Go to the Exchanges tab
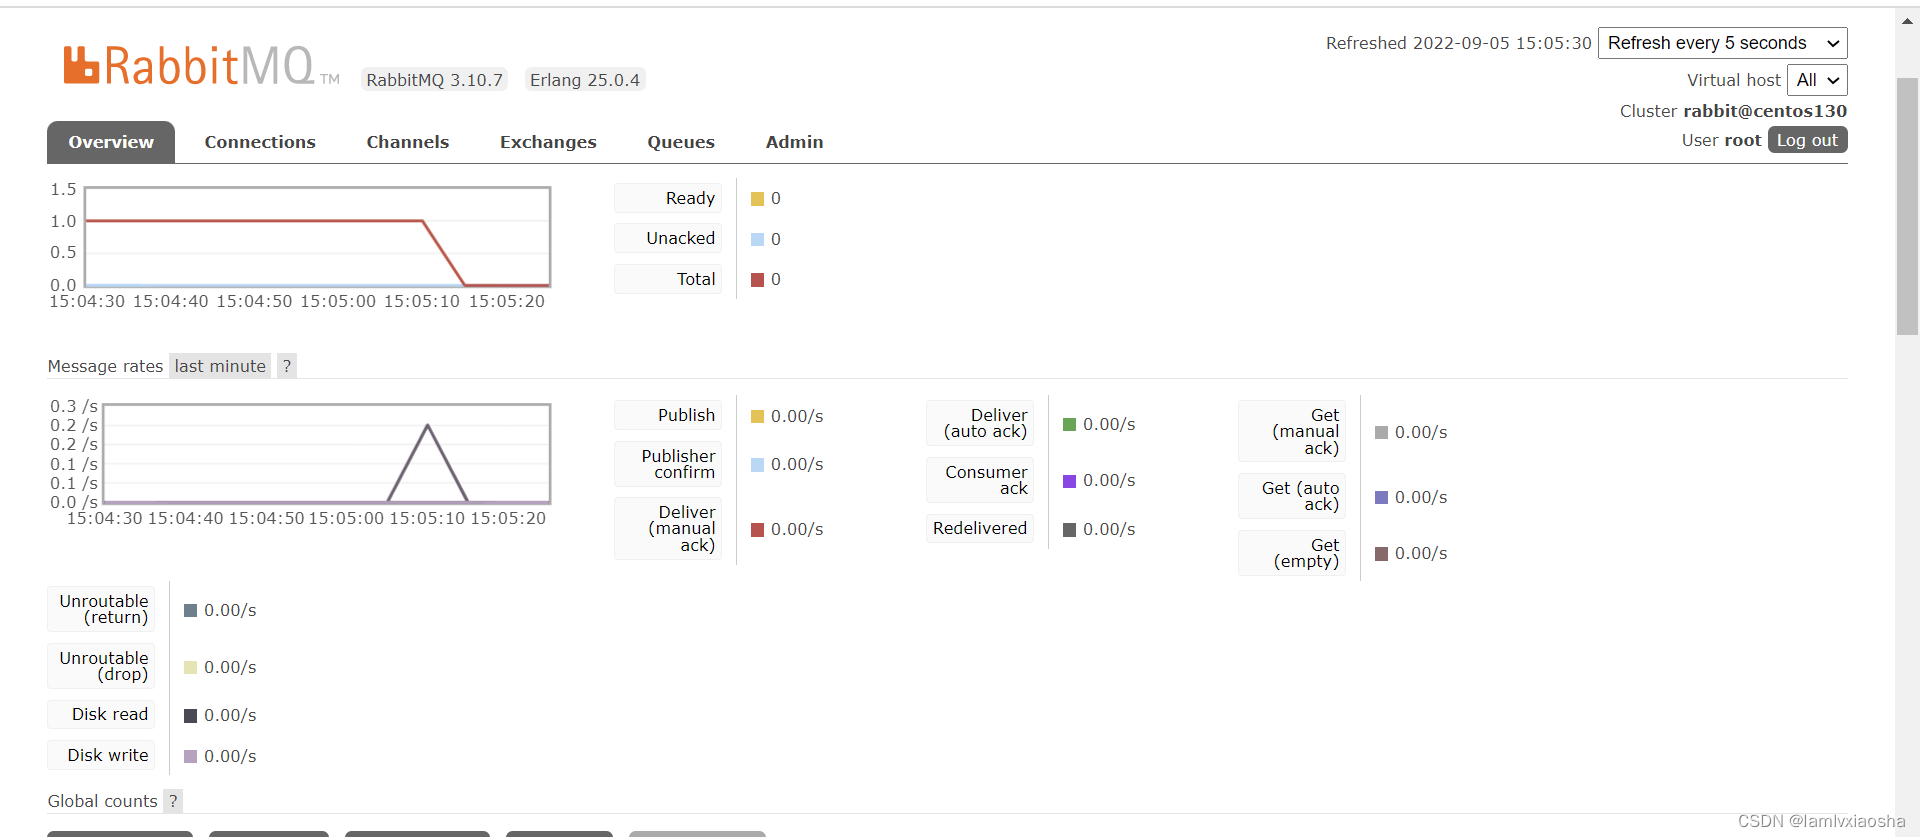Viewport: 1920px width, 837px height. tap(548, 142)
